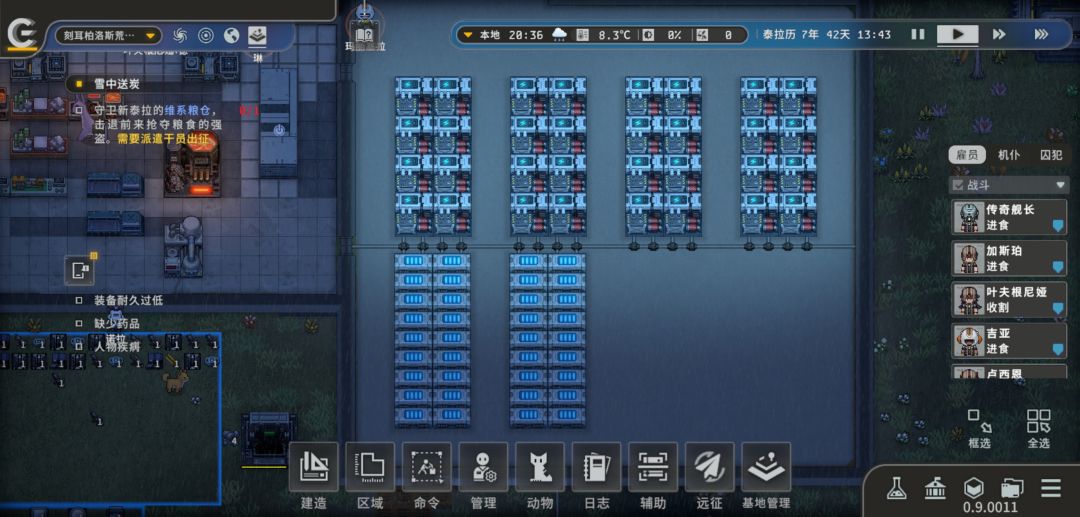Open the 命令 commands menu

coord(426,476)
